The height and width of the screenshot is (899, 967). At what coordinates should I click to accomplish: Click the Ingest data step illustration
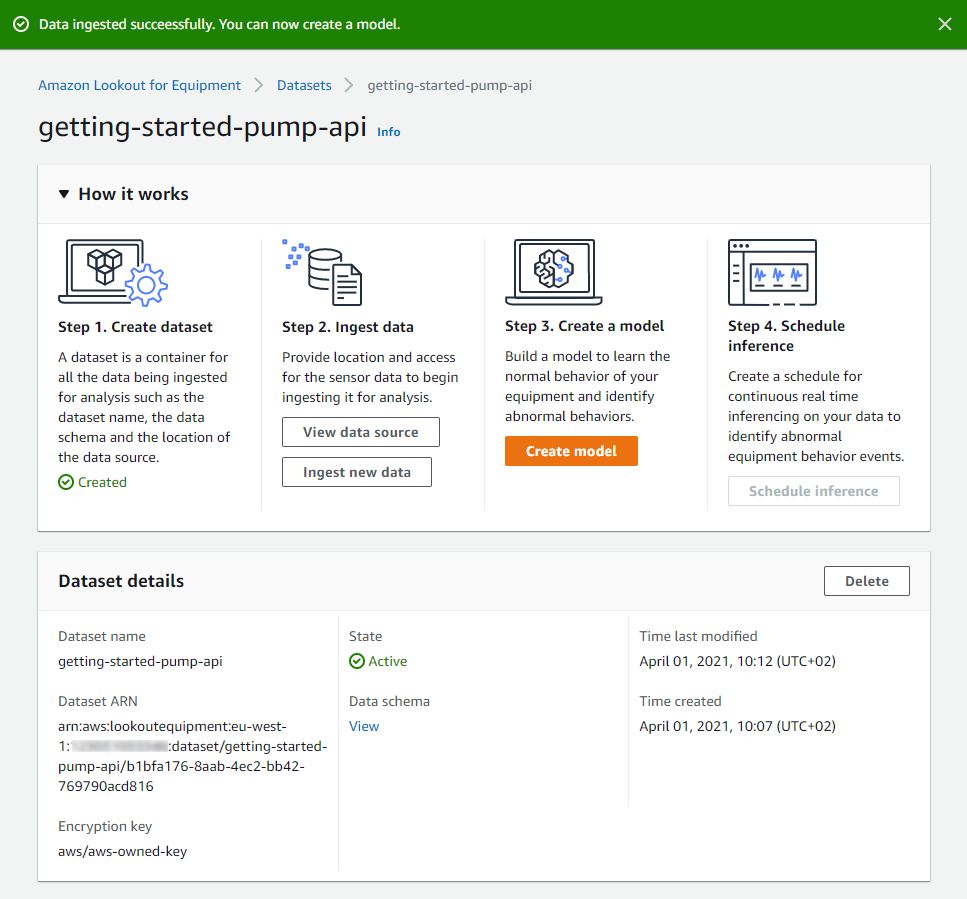[322, 272]
